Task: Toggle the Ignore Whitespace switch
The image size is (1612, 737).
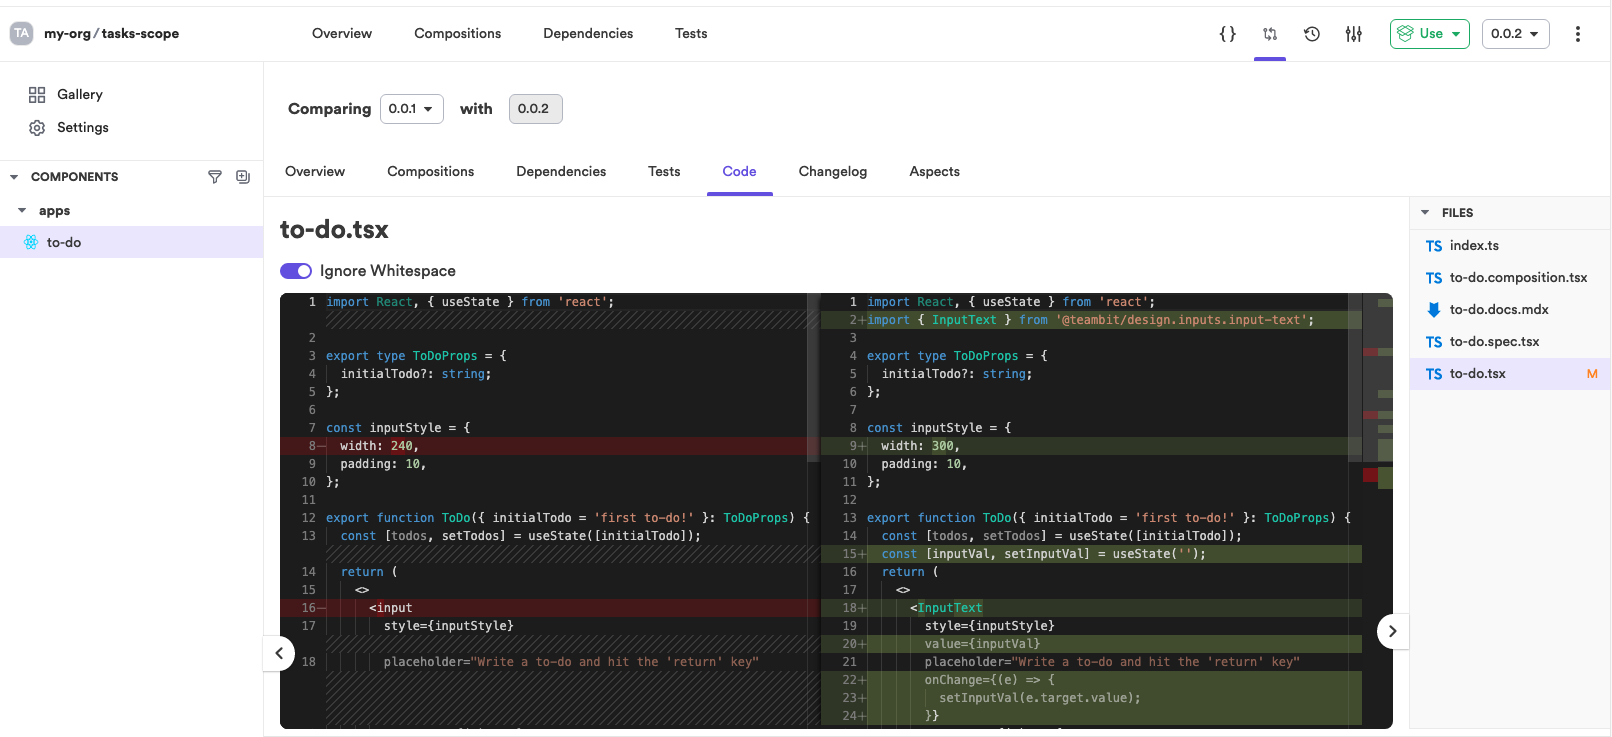Action: point(296,271)
